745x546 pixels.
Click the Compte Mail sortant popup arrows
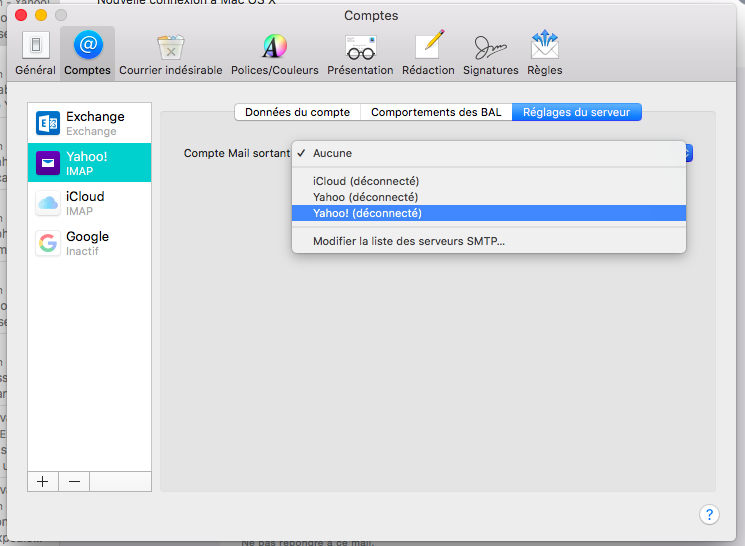click(x=688, y=153)
